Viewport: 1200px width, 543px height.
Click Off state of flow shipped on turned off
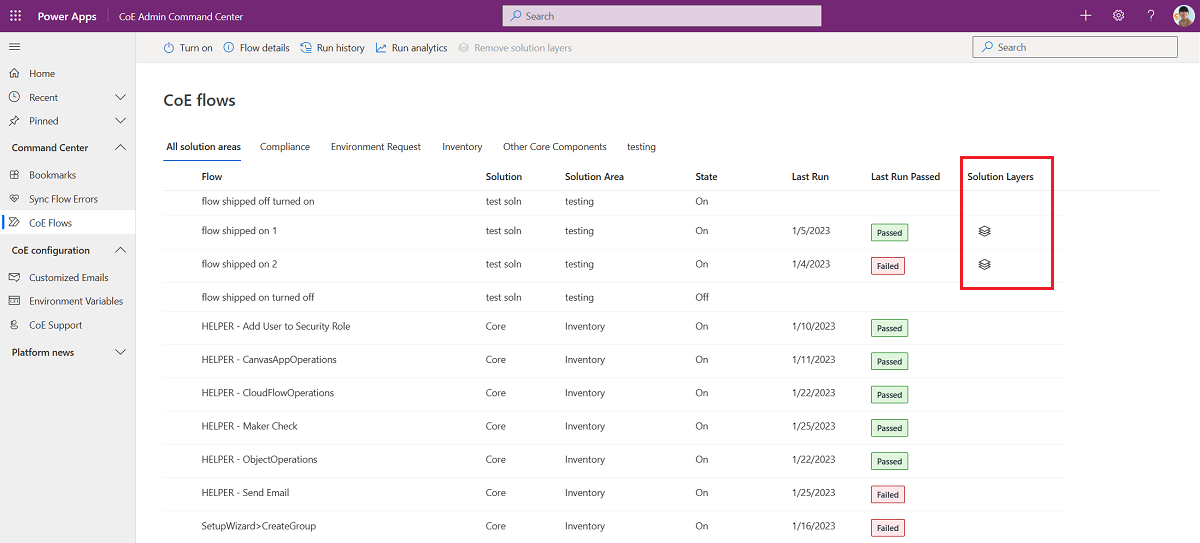[x=702, y=297]
